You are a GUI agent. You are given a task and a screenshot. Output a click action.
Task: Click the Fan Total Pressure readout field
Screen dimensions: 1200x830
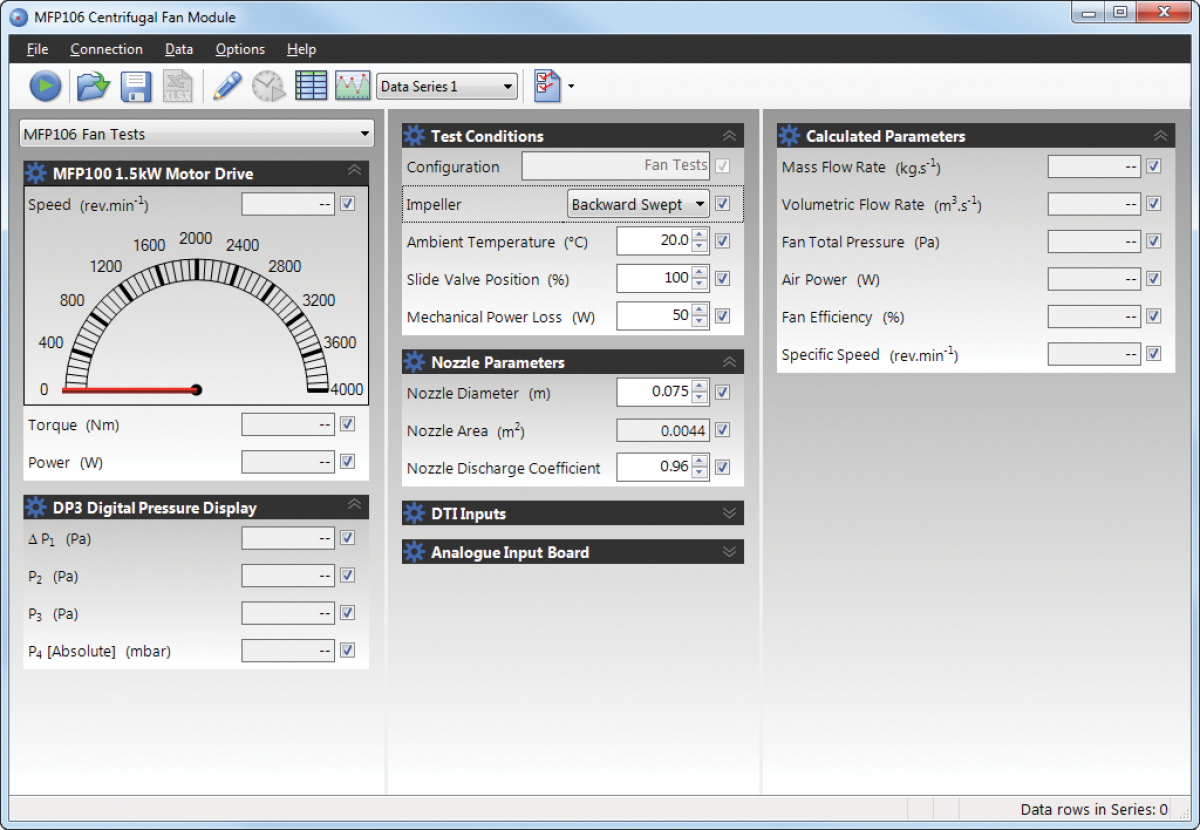coord(1094,241)
